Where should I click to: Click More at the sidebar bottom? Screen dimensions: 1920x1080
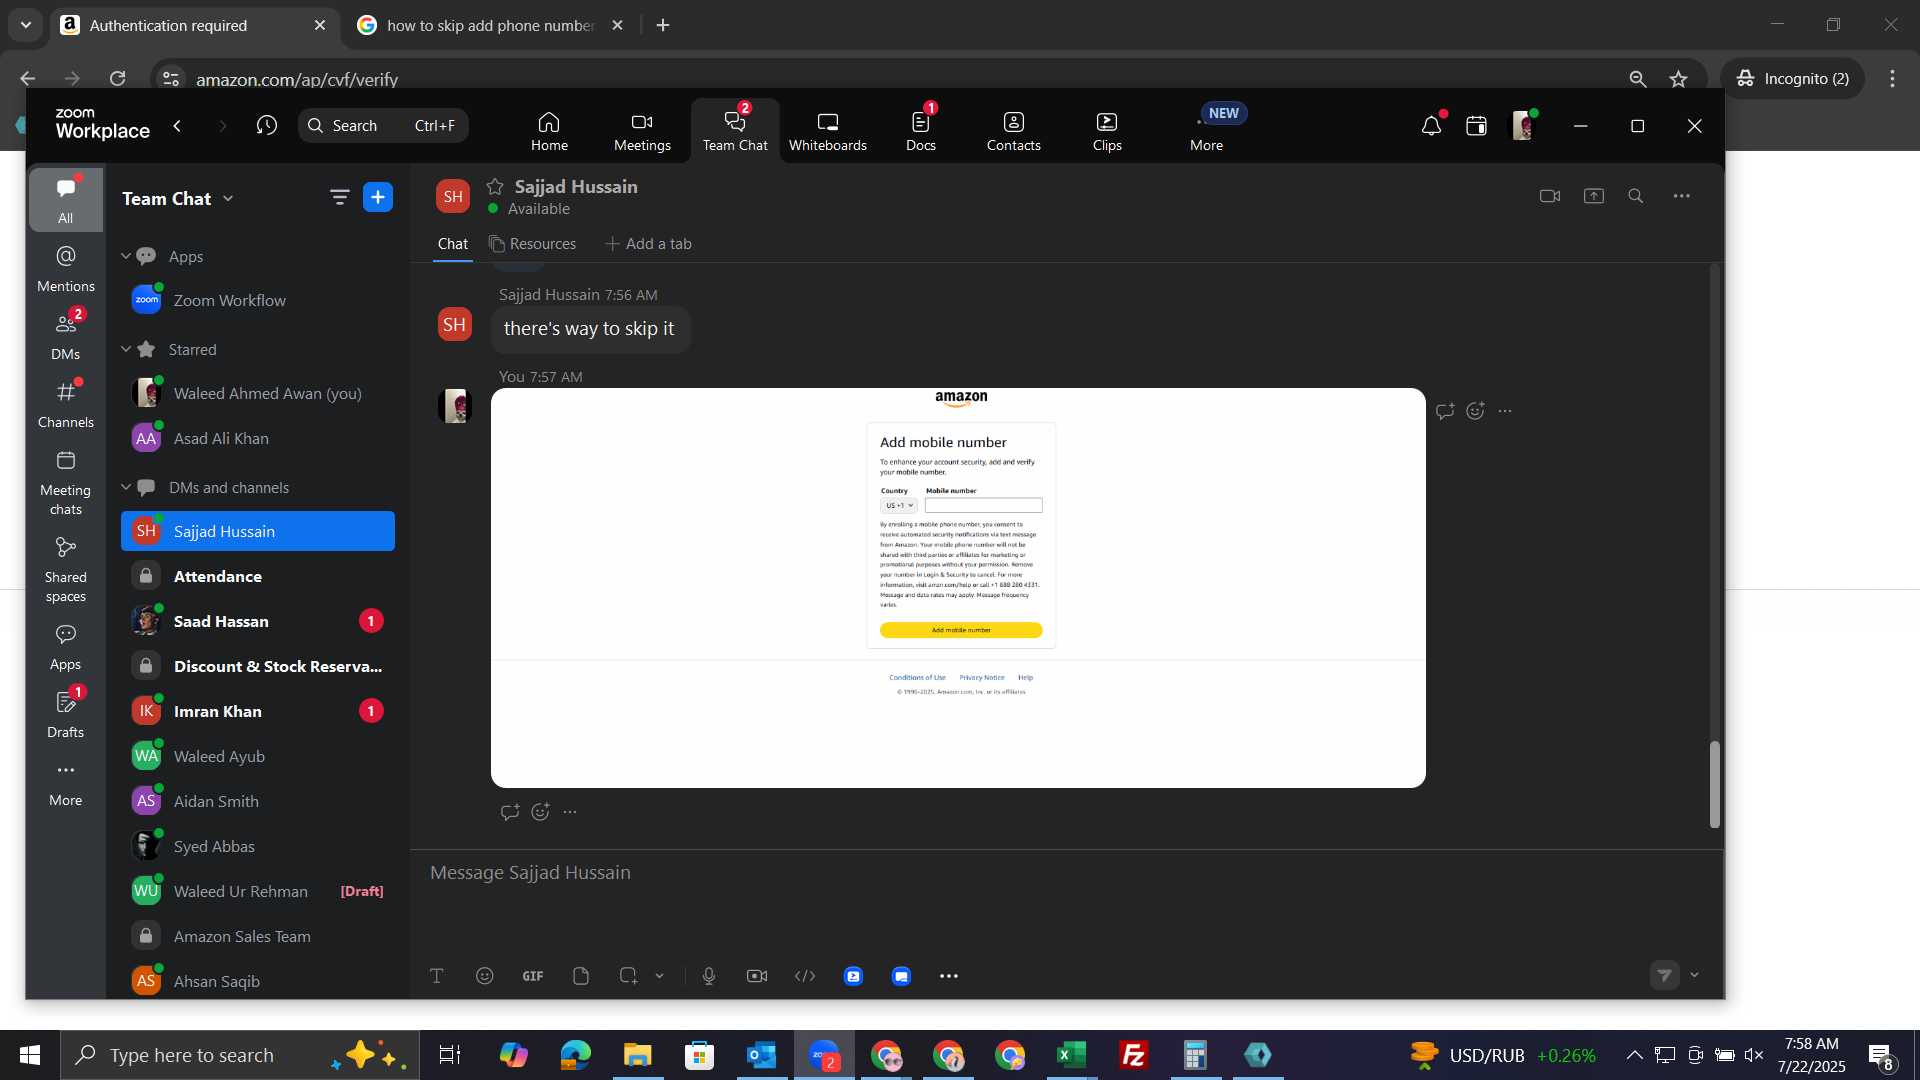tap(65, 783)
